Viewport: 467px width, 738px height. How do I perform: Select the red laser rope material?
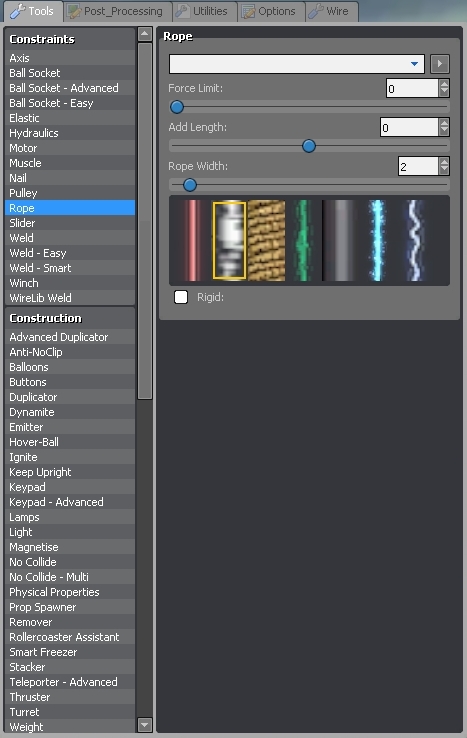point(193,241)
